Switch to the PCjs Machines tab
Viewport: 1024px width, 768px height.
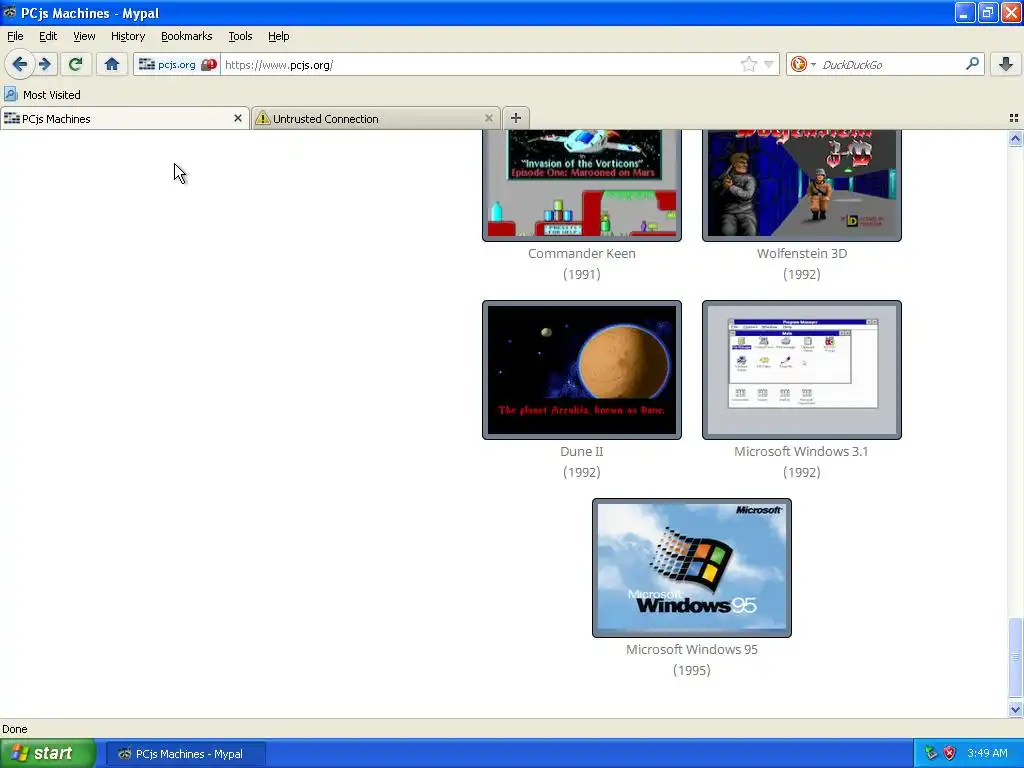point(118,118)
